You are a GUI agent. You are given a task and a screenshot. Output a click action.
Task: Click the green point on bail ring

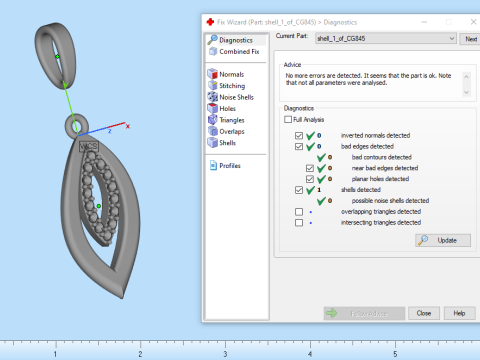(x=57, y=57)
